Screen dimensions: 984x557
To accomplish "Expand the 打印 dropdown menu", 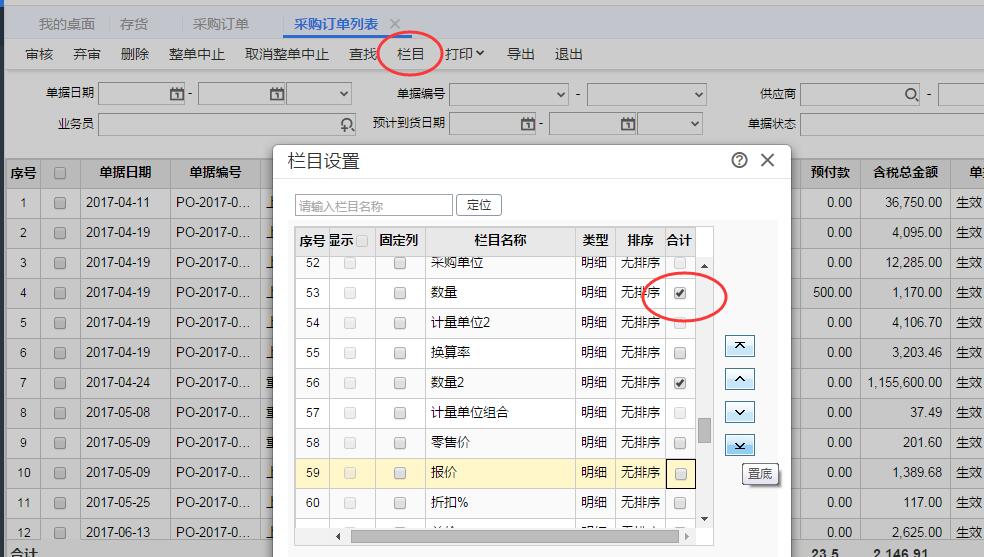I will (465, 54).
